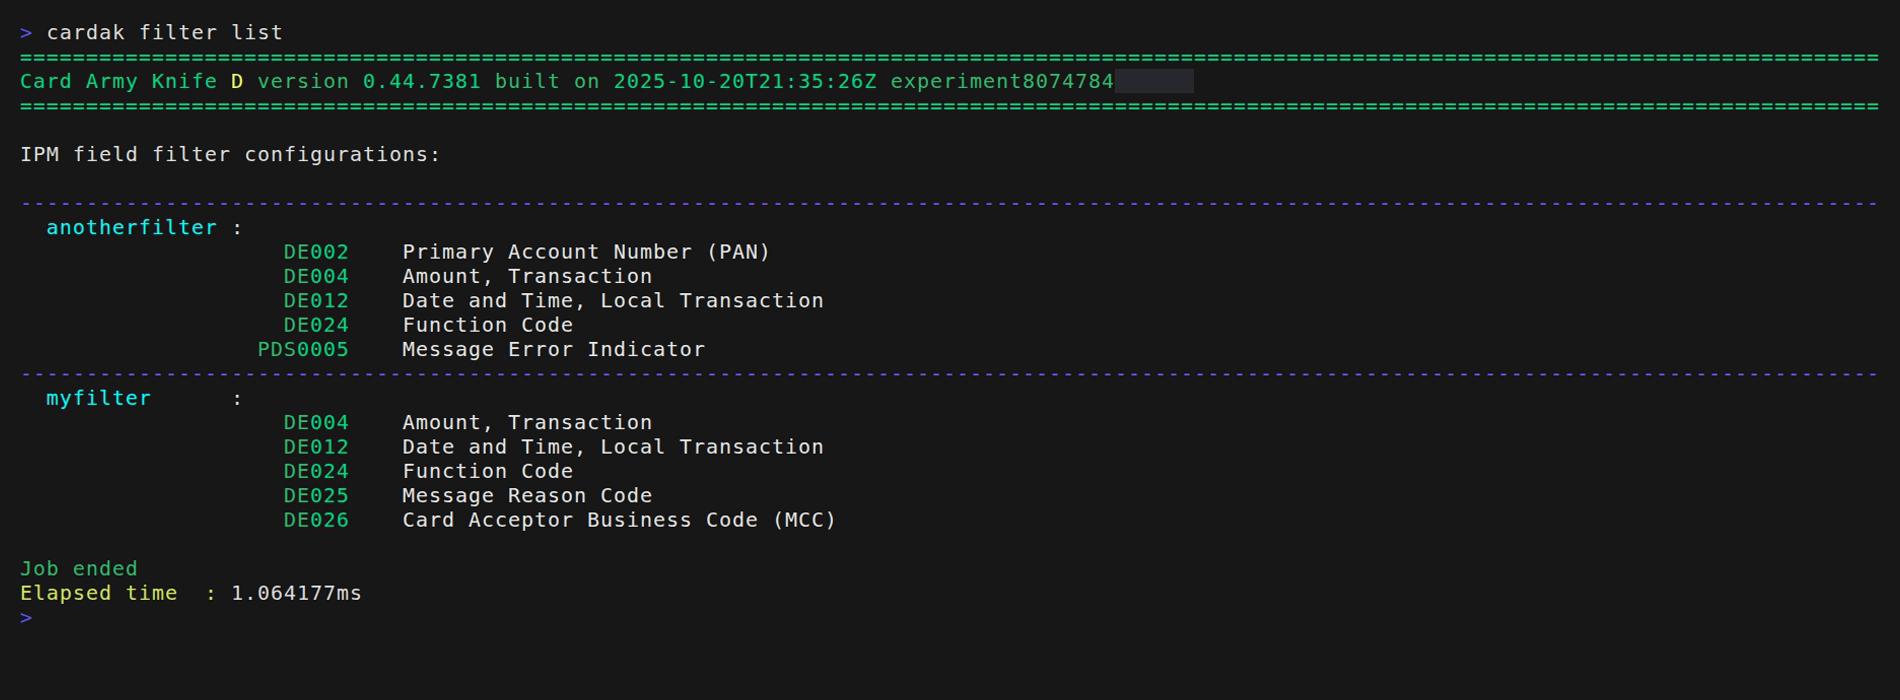Click DE025 field code

click(x=316, y=496)
